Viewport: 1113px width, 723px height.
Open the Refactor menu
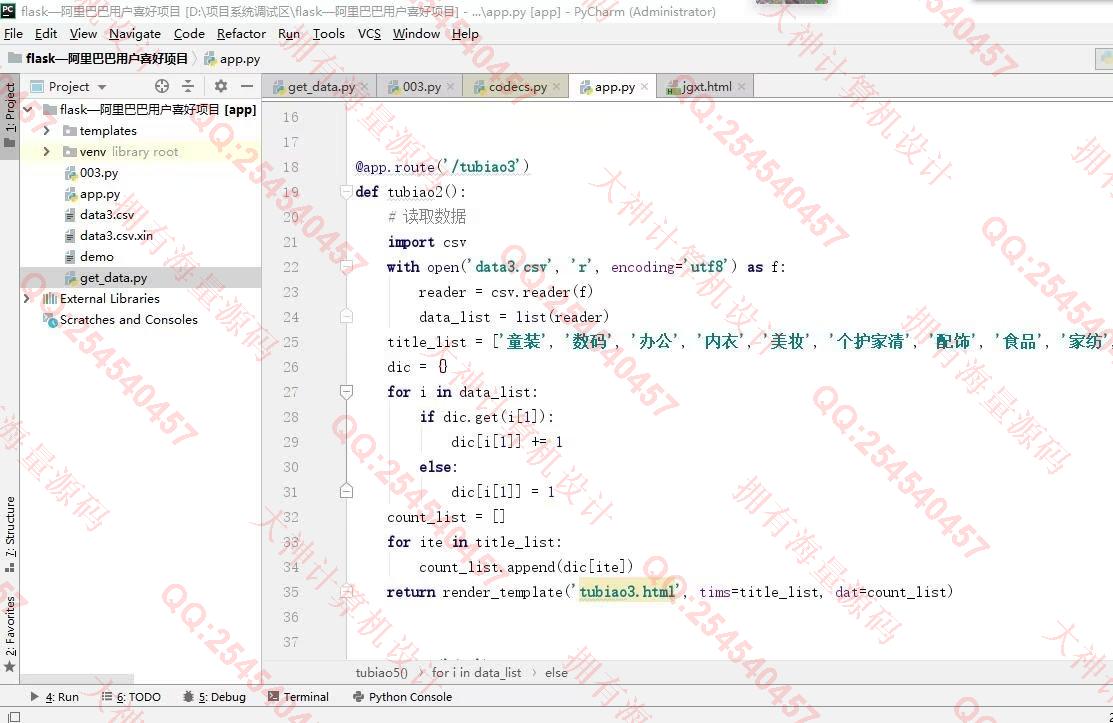coord(241,33)
